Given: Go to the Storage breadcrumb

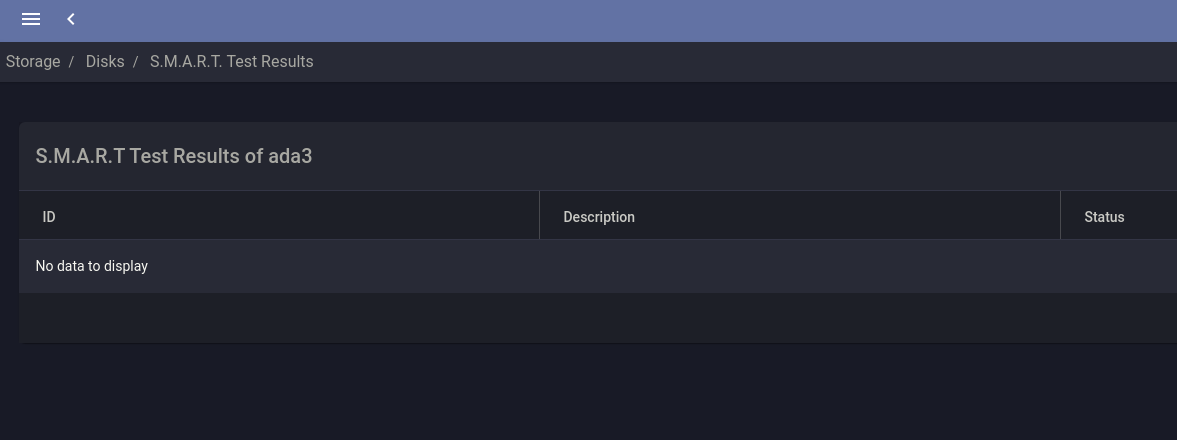Looking at the screenshot, I should coord(33,62).
